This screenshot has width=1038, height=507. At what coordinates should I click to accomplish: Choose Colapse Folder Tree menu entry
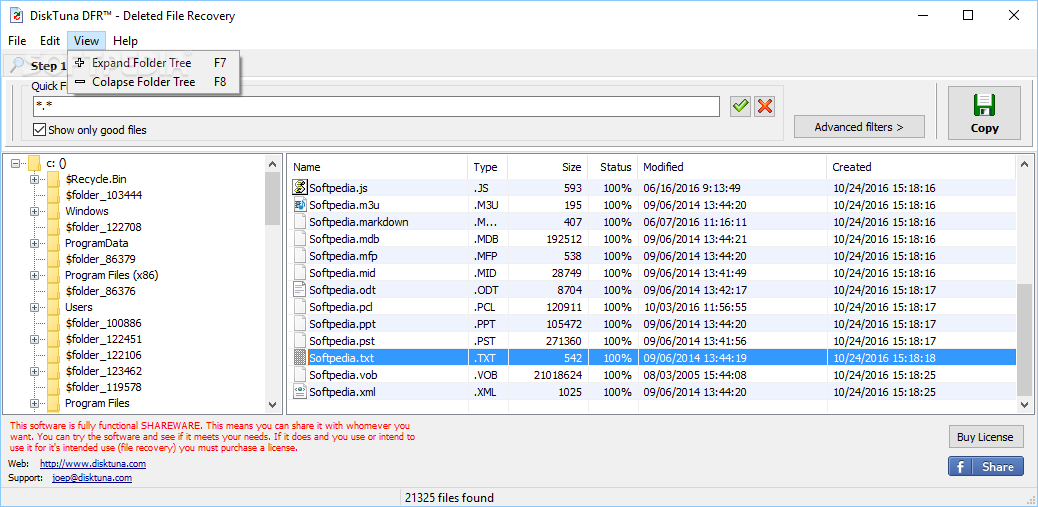[x=154, y=82]
